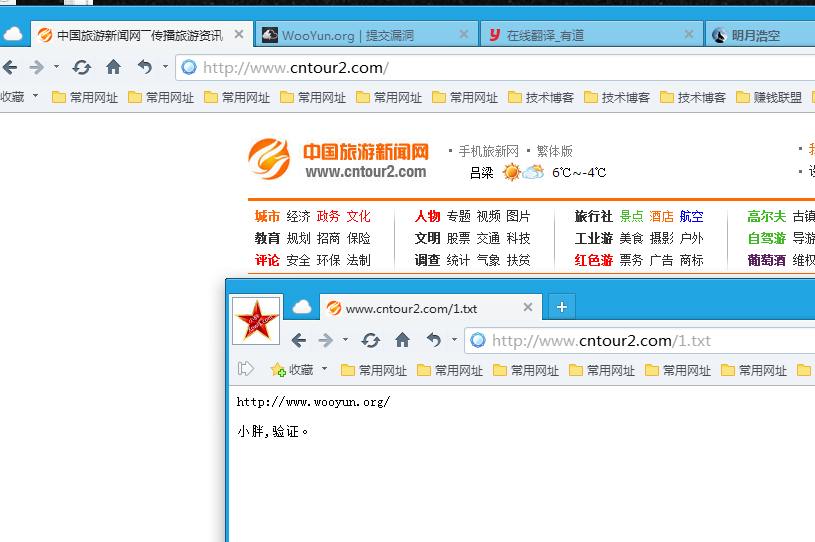Go home in front browser window
The width and height of the screenshot is (815, 542).
click(402, 340)
